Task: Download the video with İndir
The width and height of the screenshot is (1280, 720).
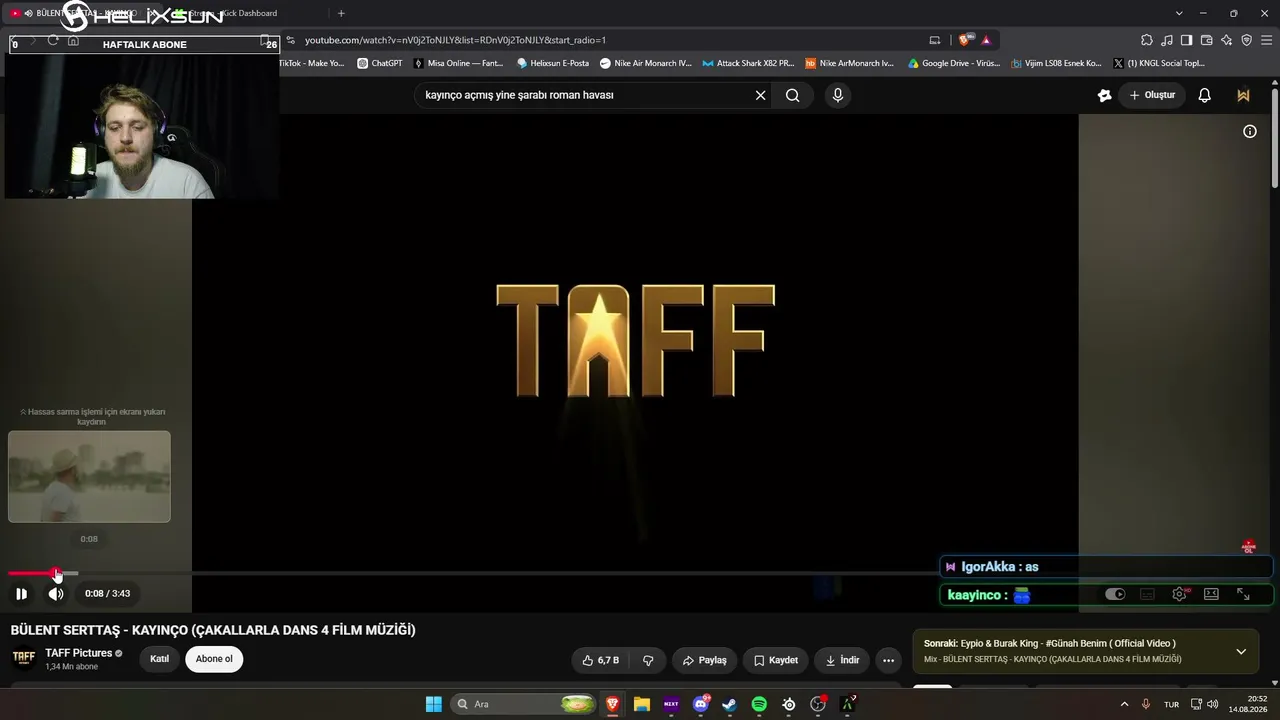Action: pos(841,660)
